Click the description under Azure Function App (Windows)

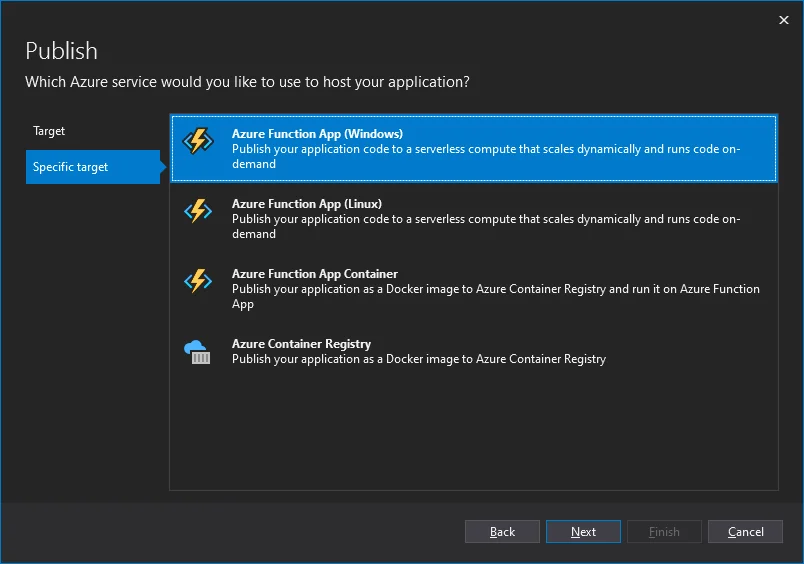pos(485,156)
